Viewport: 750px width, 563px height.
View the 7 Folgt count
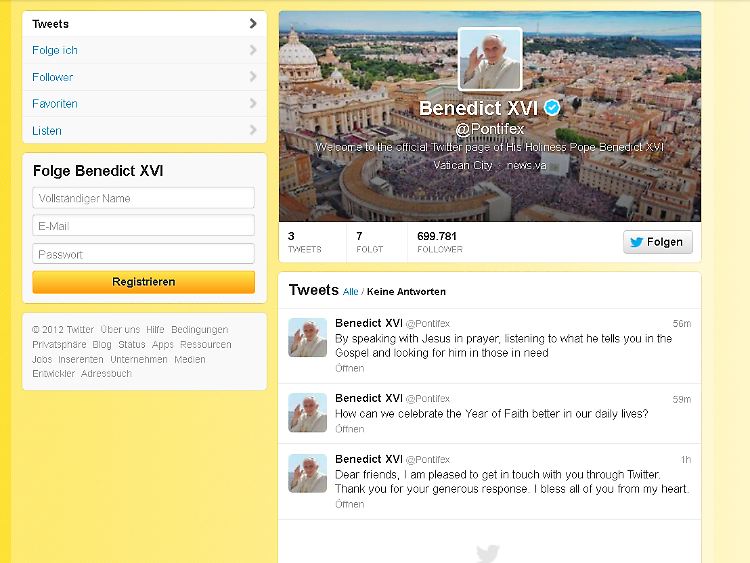click(369, 242)
